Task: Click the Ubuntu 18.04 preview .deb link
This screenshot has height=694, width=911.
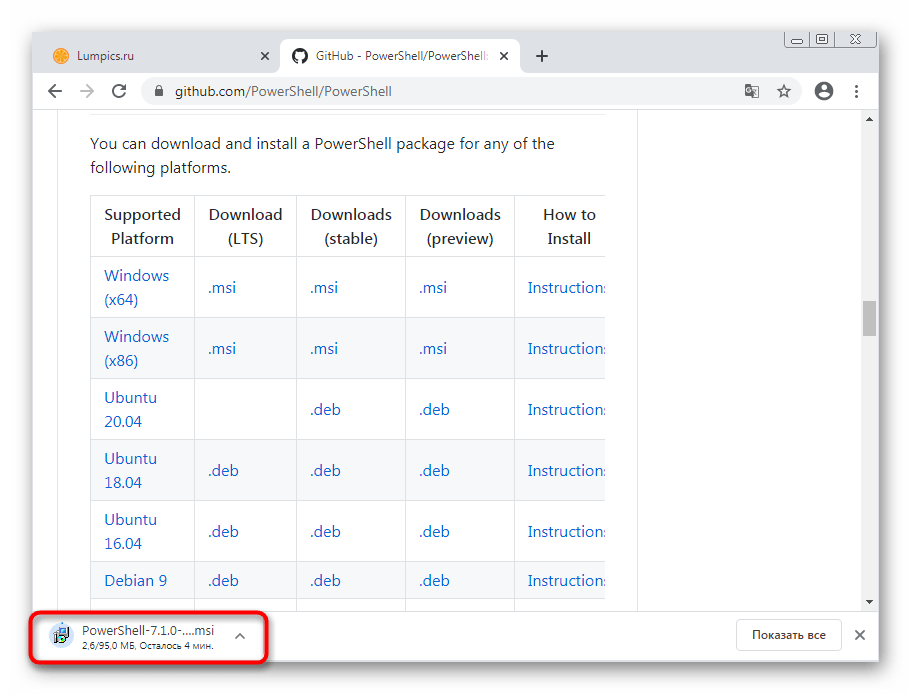Action: (x=434, y=470)
